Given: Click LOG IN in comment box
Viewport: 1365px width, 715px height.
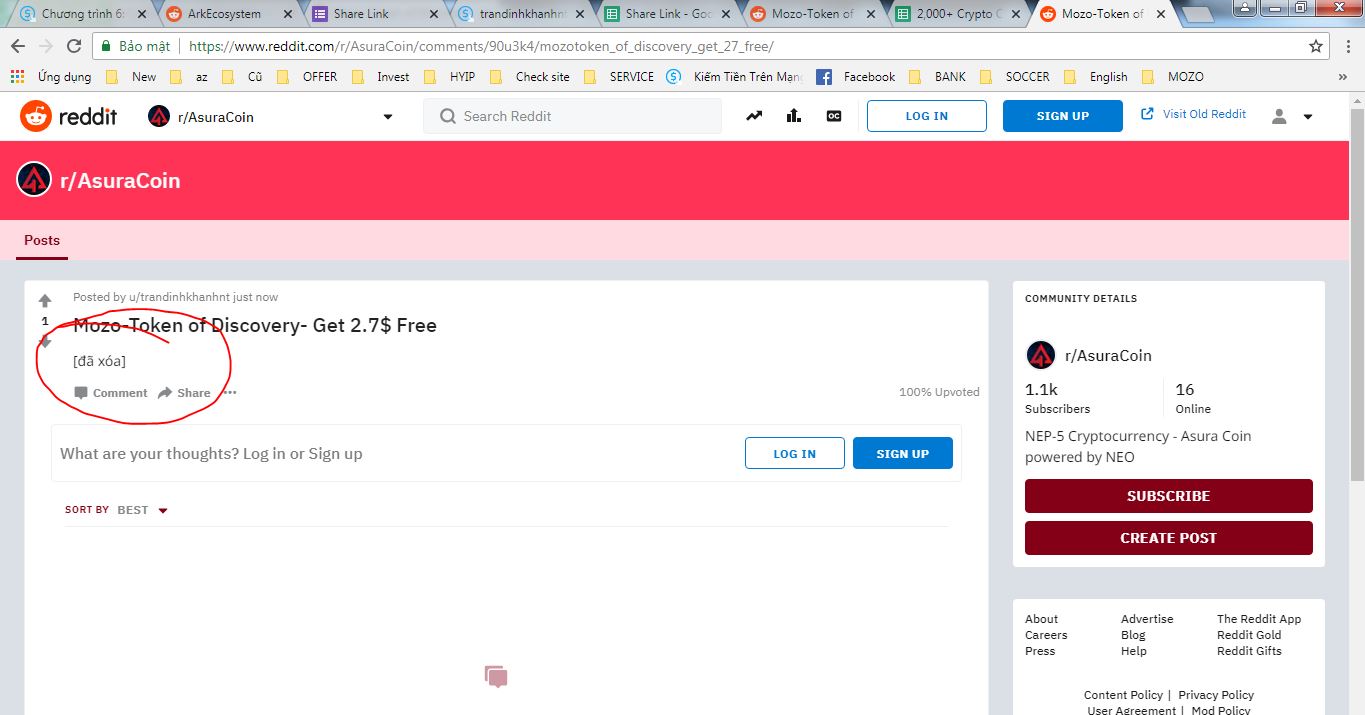Looking at the screenshot, I should (x=795, y=453).
